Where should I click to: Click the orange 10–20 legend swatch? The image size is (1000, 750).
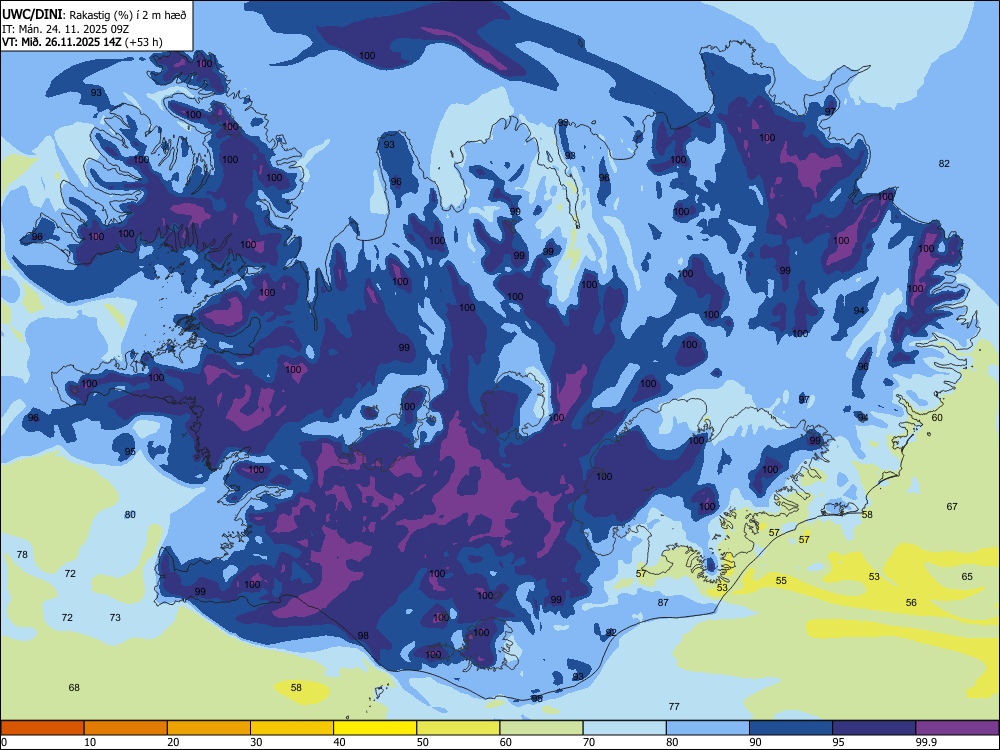coord(126,728)
